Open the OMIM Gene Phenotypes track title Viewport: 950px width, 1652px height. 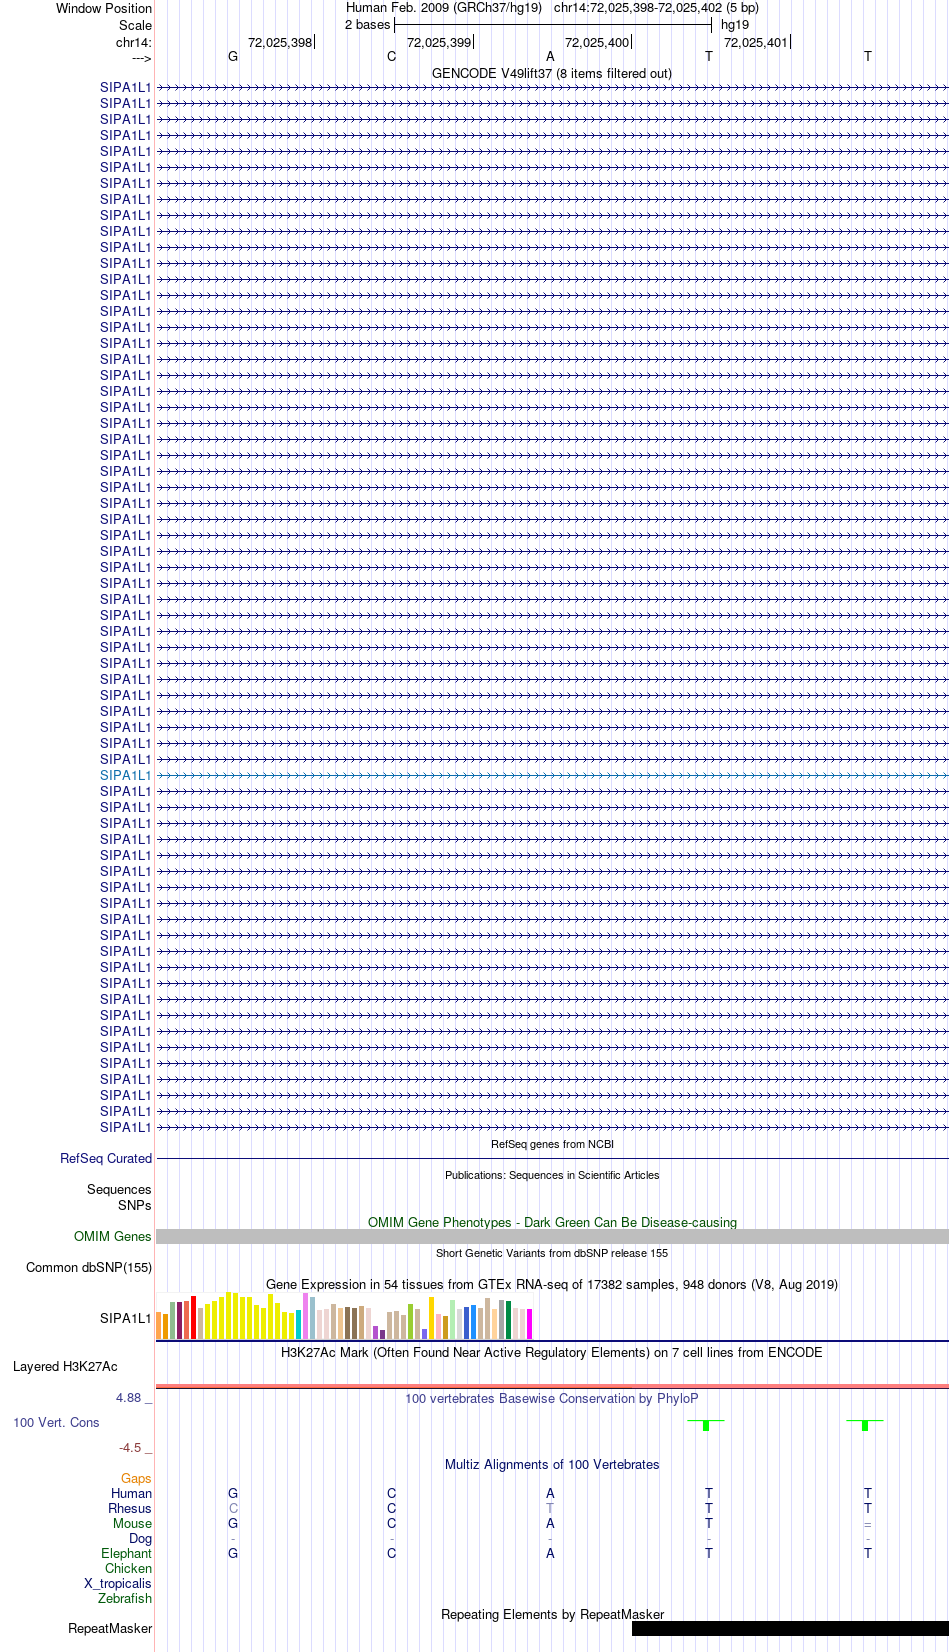552,1222
